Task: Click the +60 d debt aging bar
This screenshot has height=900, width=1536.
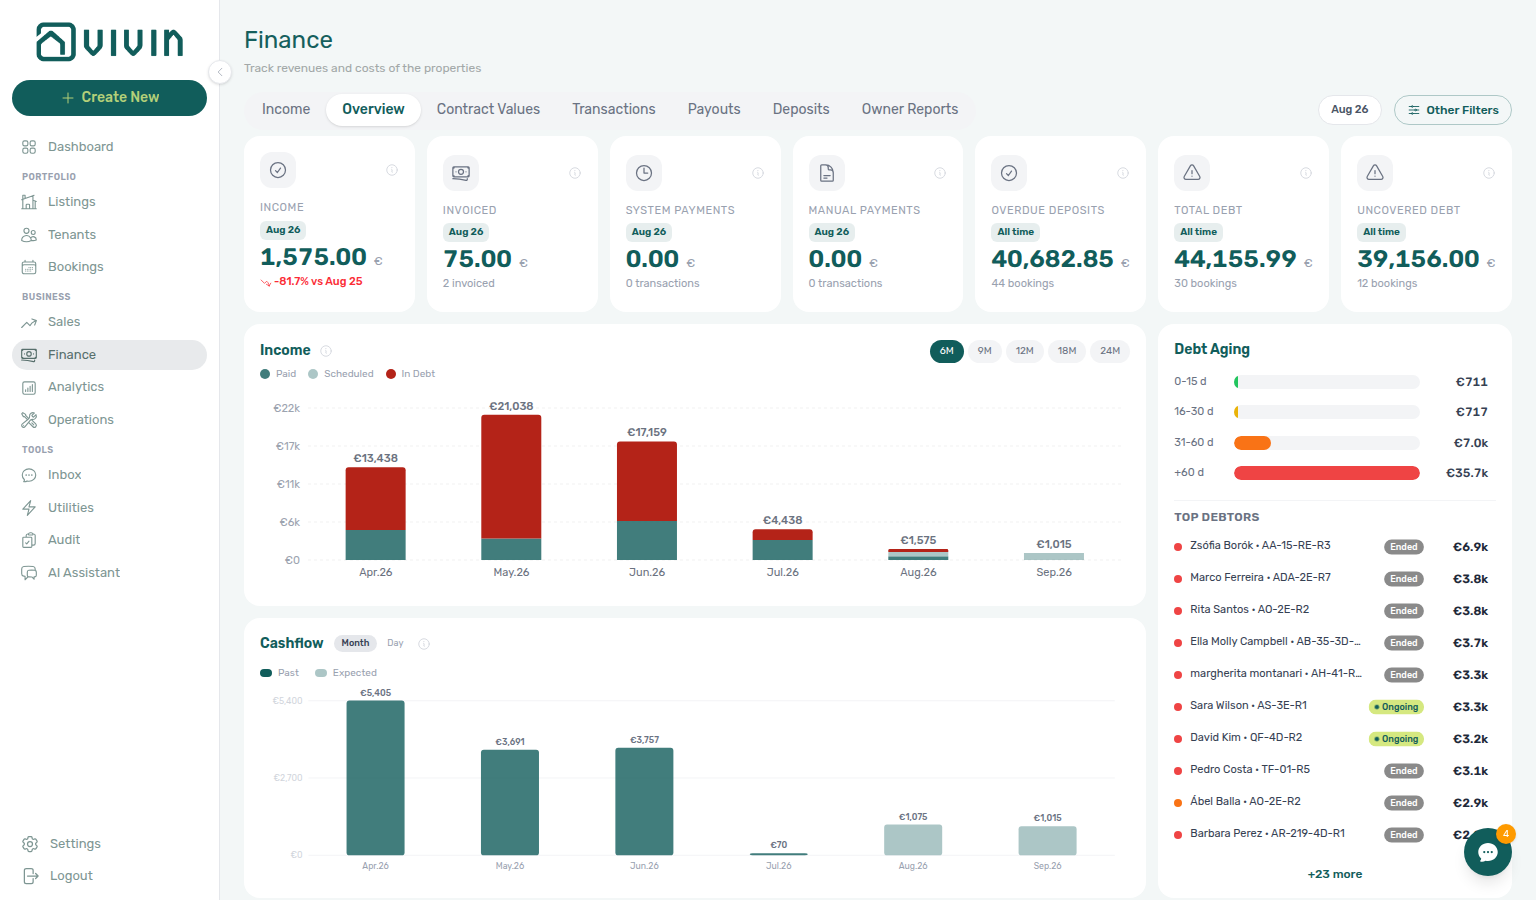Action: pyautogui.click(x=1327, y=473)
